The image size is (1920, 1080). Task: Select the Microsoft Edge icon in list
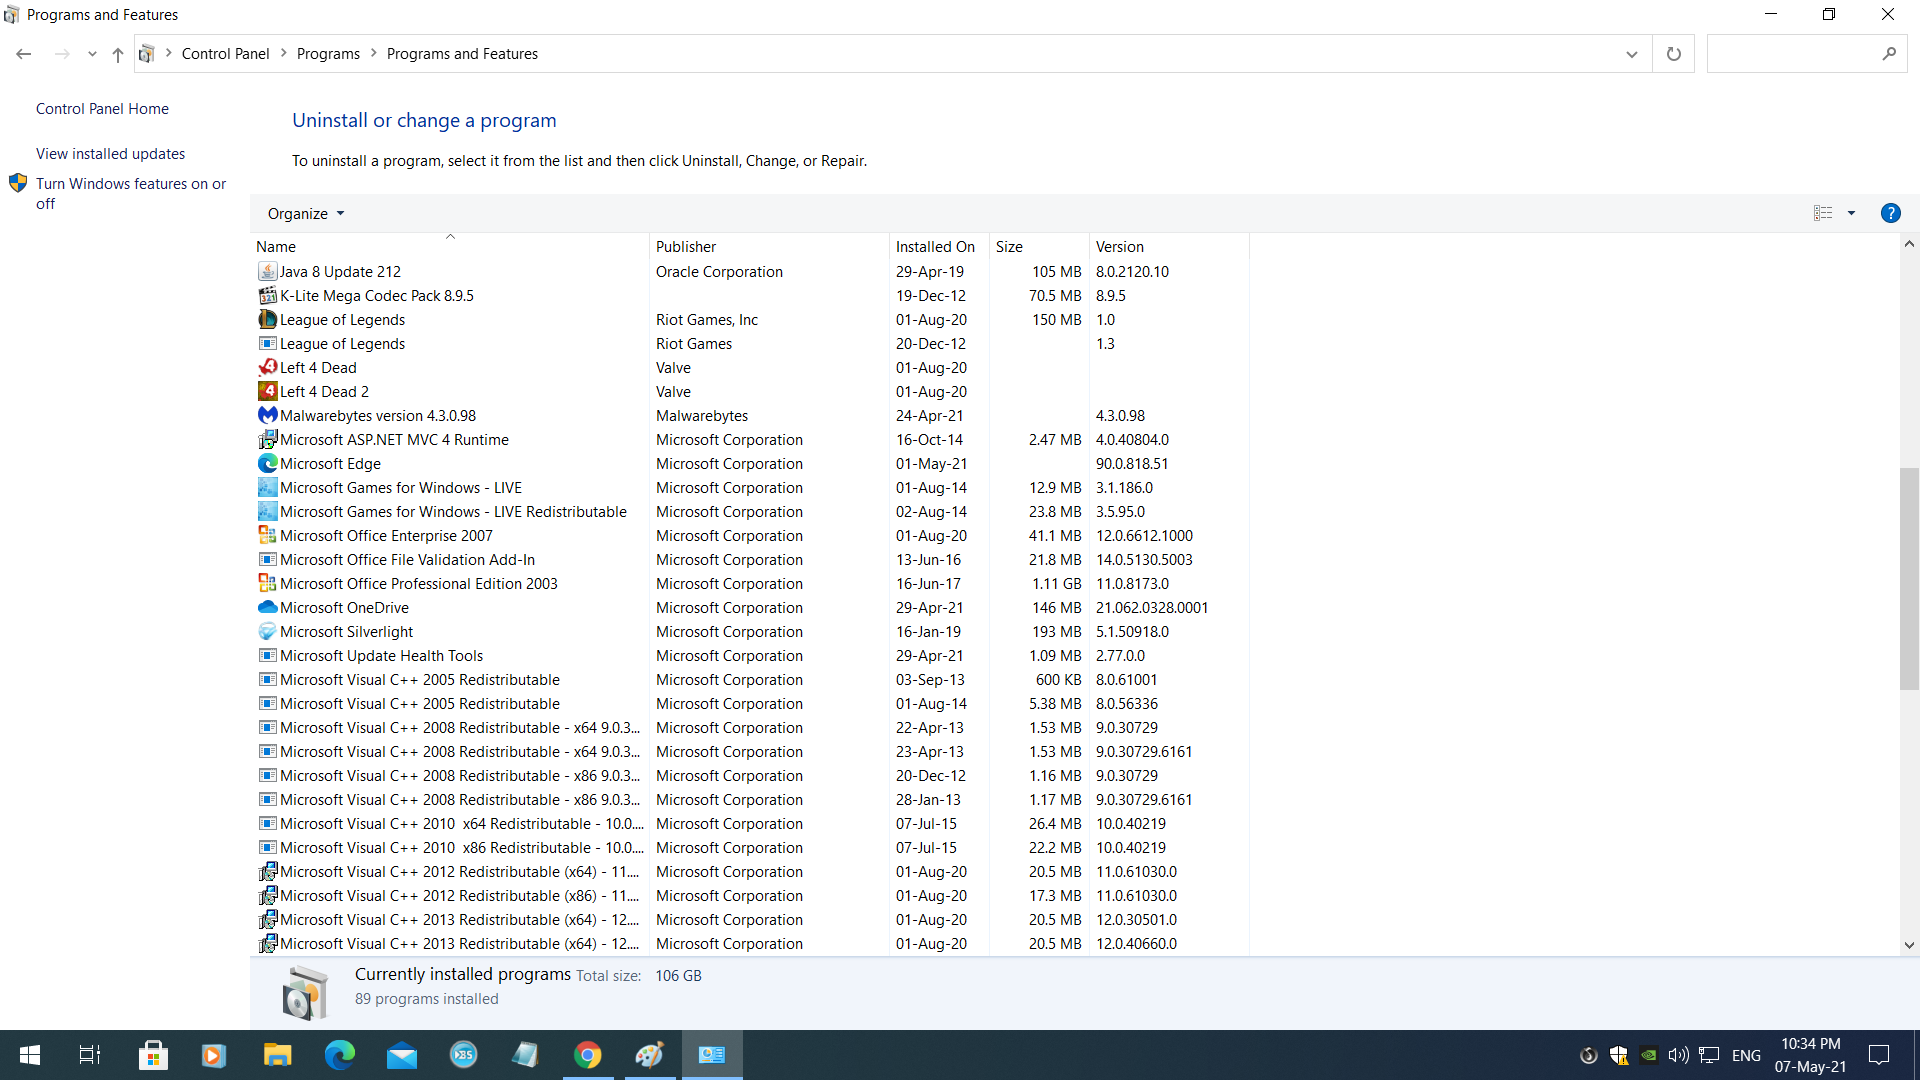(267, 463)
